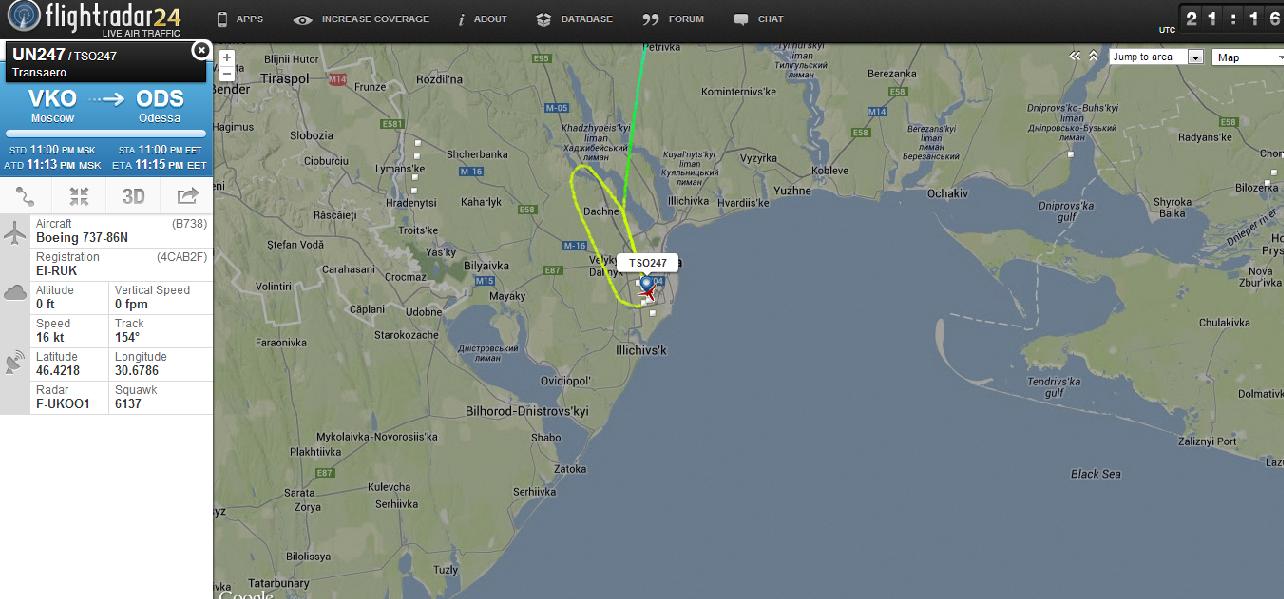Show flight route path icon
Viewport: 1284px width, 599px height.
[x=25, y=196]
